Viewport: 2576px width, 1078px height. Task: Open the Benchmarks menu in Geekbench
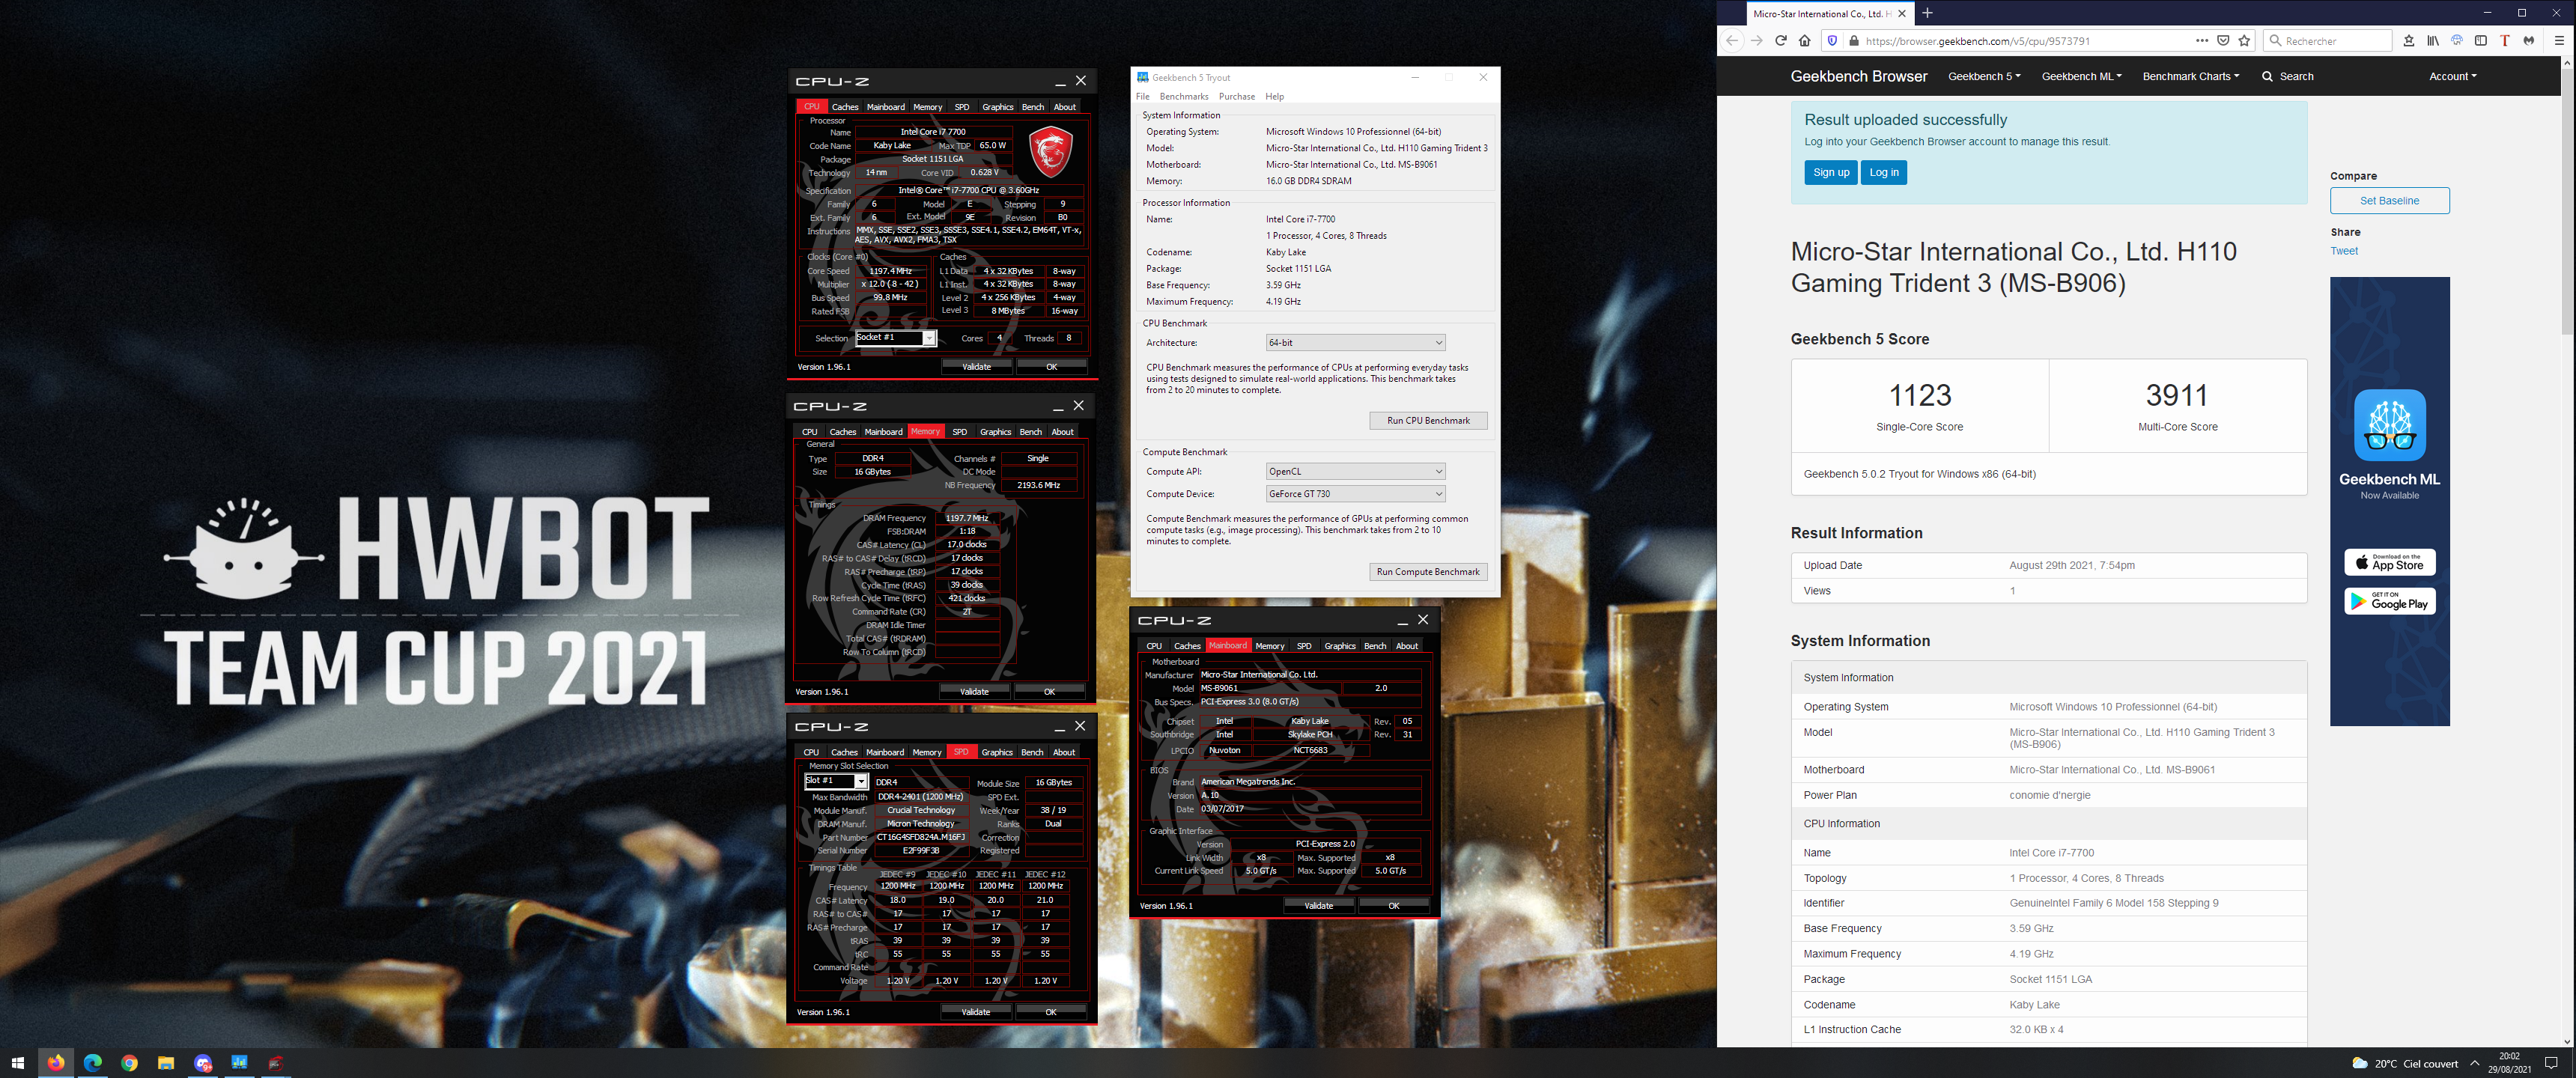pyautogui.click(x=1184, y=97)
